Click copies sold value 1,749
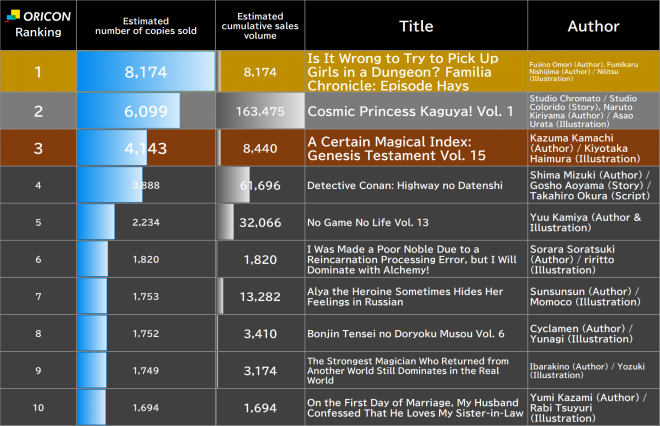Viewport: 660px width, 426px height. [x=146, y=370]
